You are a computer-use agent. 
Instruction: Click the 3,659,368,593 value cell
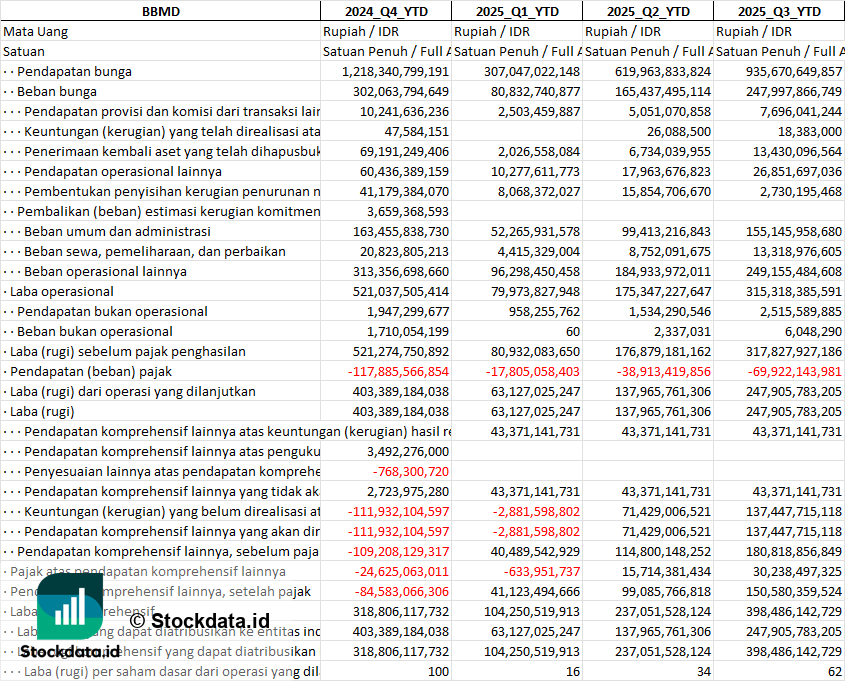(403, 211)
